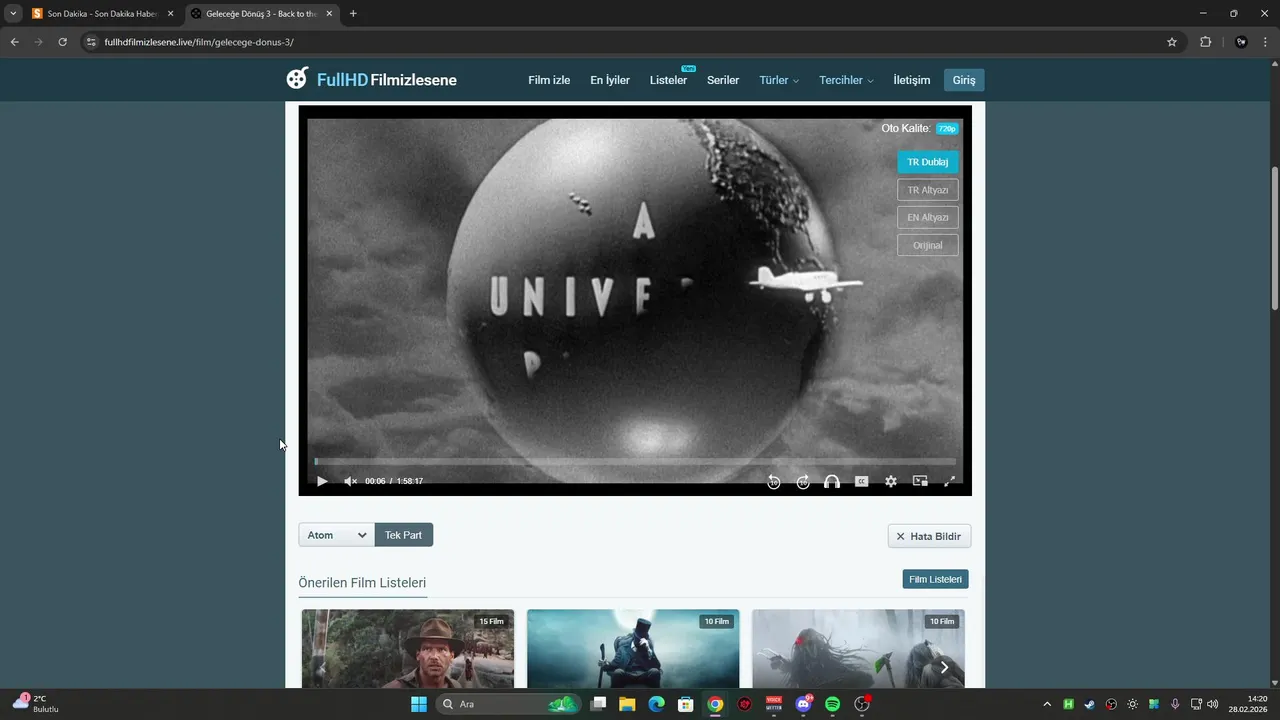The image size is (1280, 720).
Task: Select Orijinal language option
Action: click(928, 245)
